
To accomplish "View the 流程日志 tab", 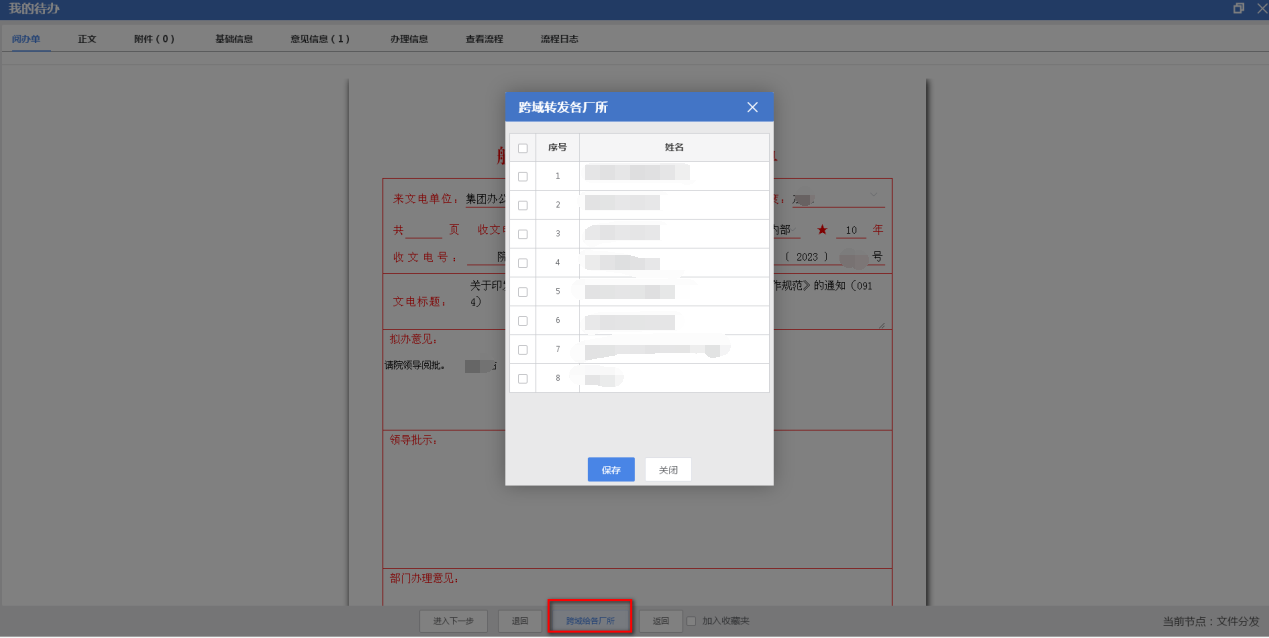I will (559, 39).
